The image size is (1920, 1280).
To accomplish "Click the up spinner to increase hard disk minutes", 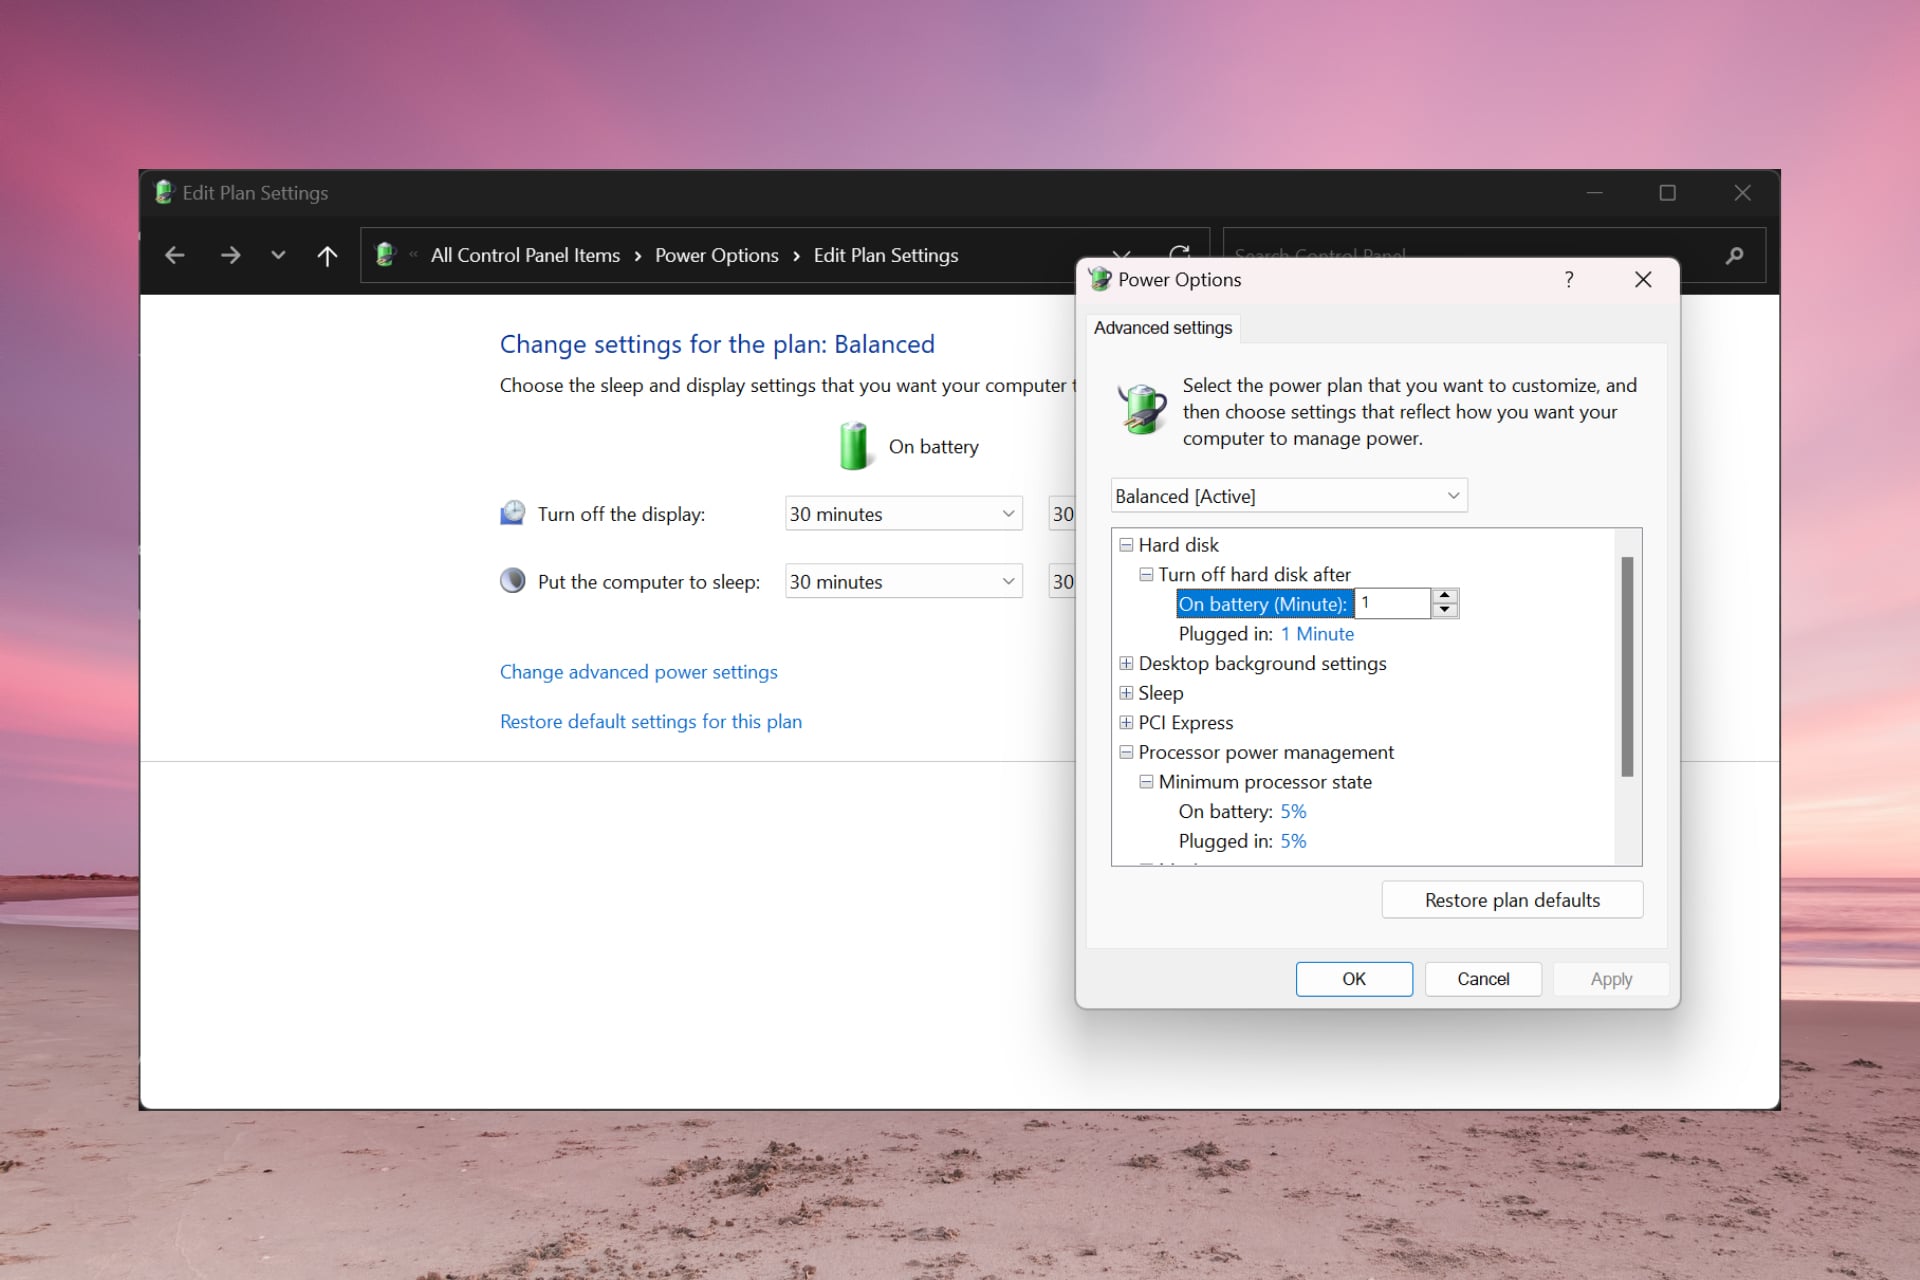I will [1444, 597].
